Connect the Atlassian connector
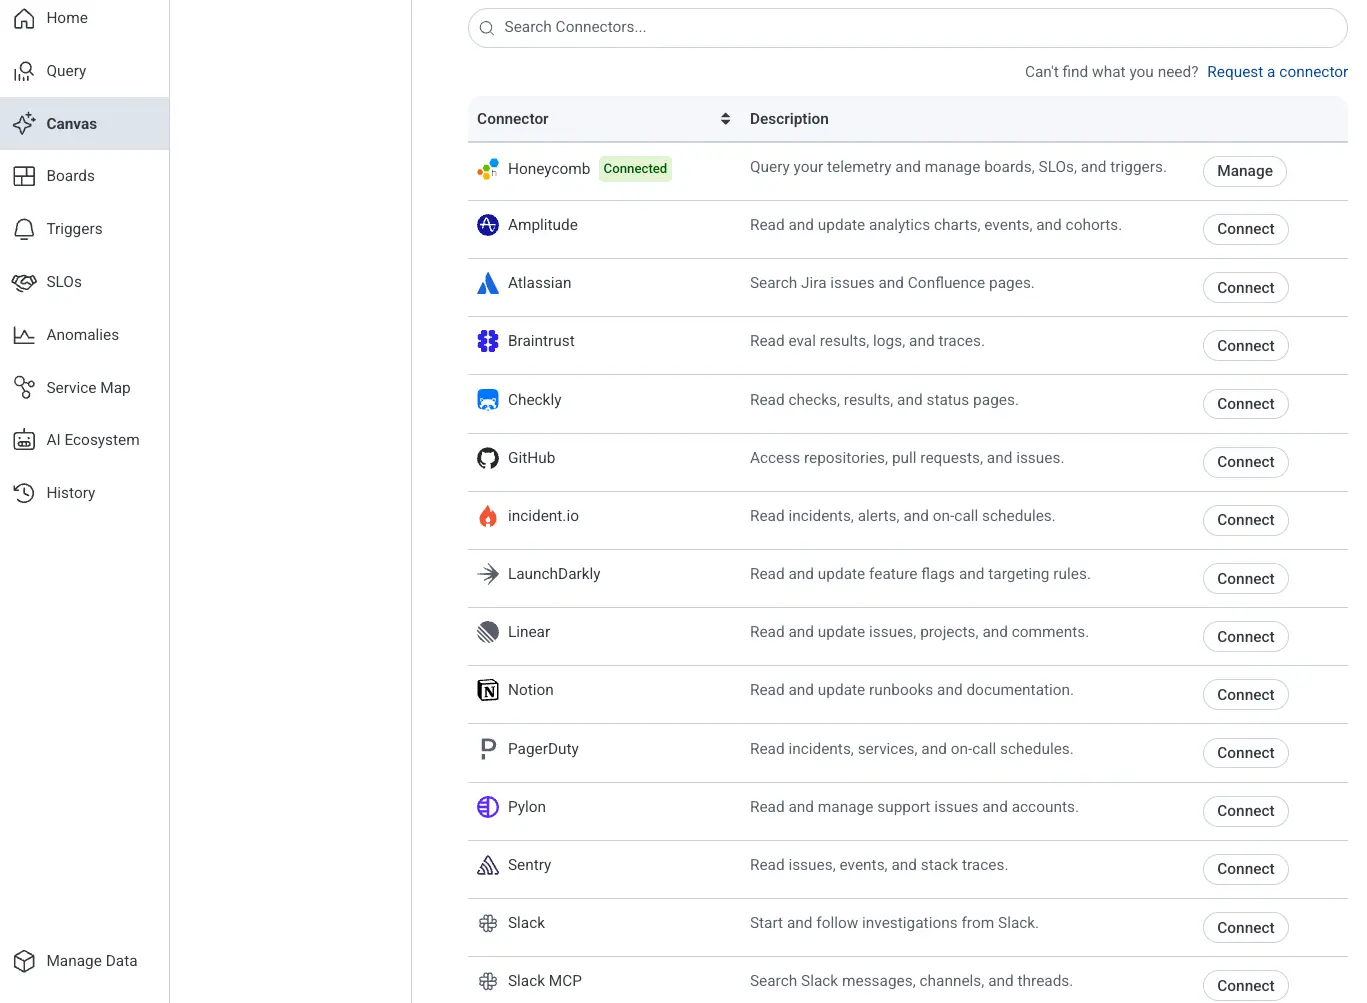Screen dimensions: 1367x1003 (1246, 288)
